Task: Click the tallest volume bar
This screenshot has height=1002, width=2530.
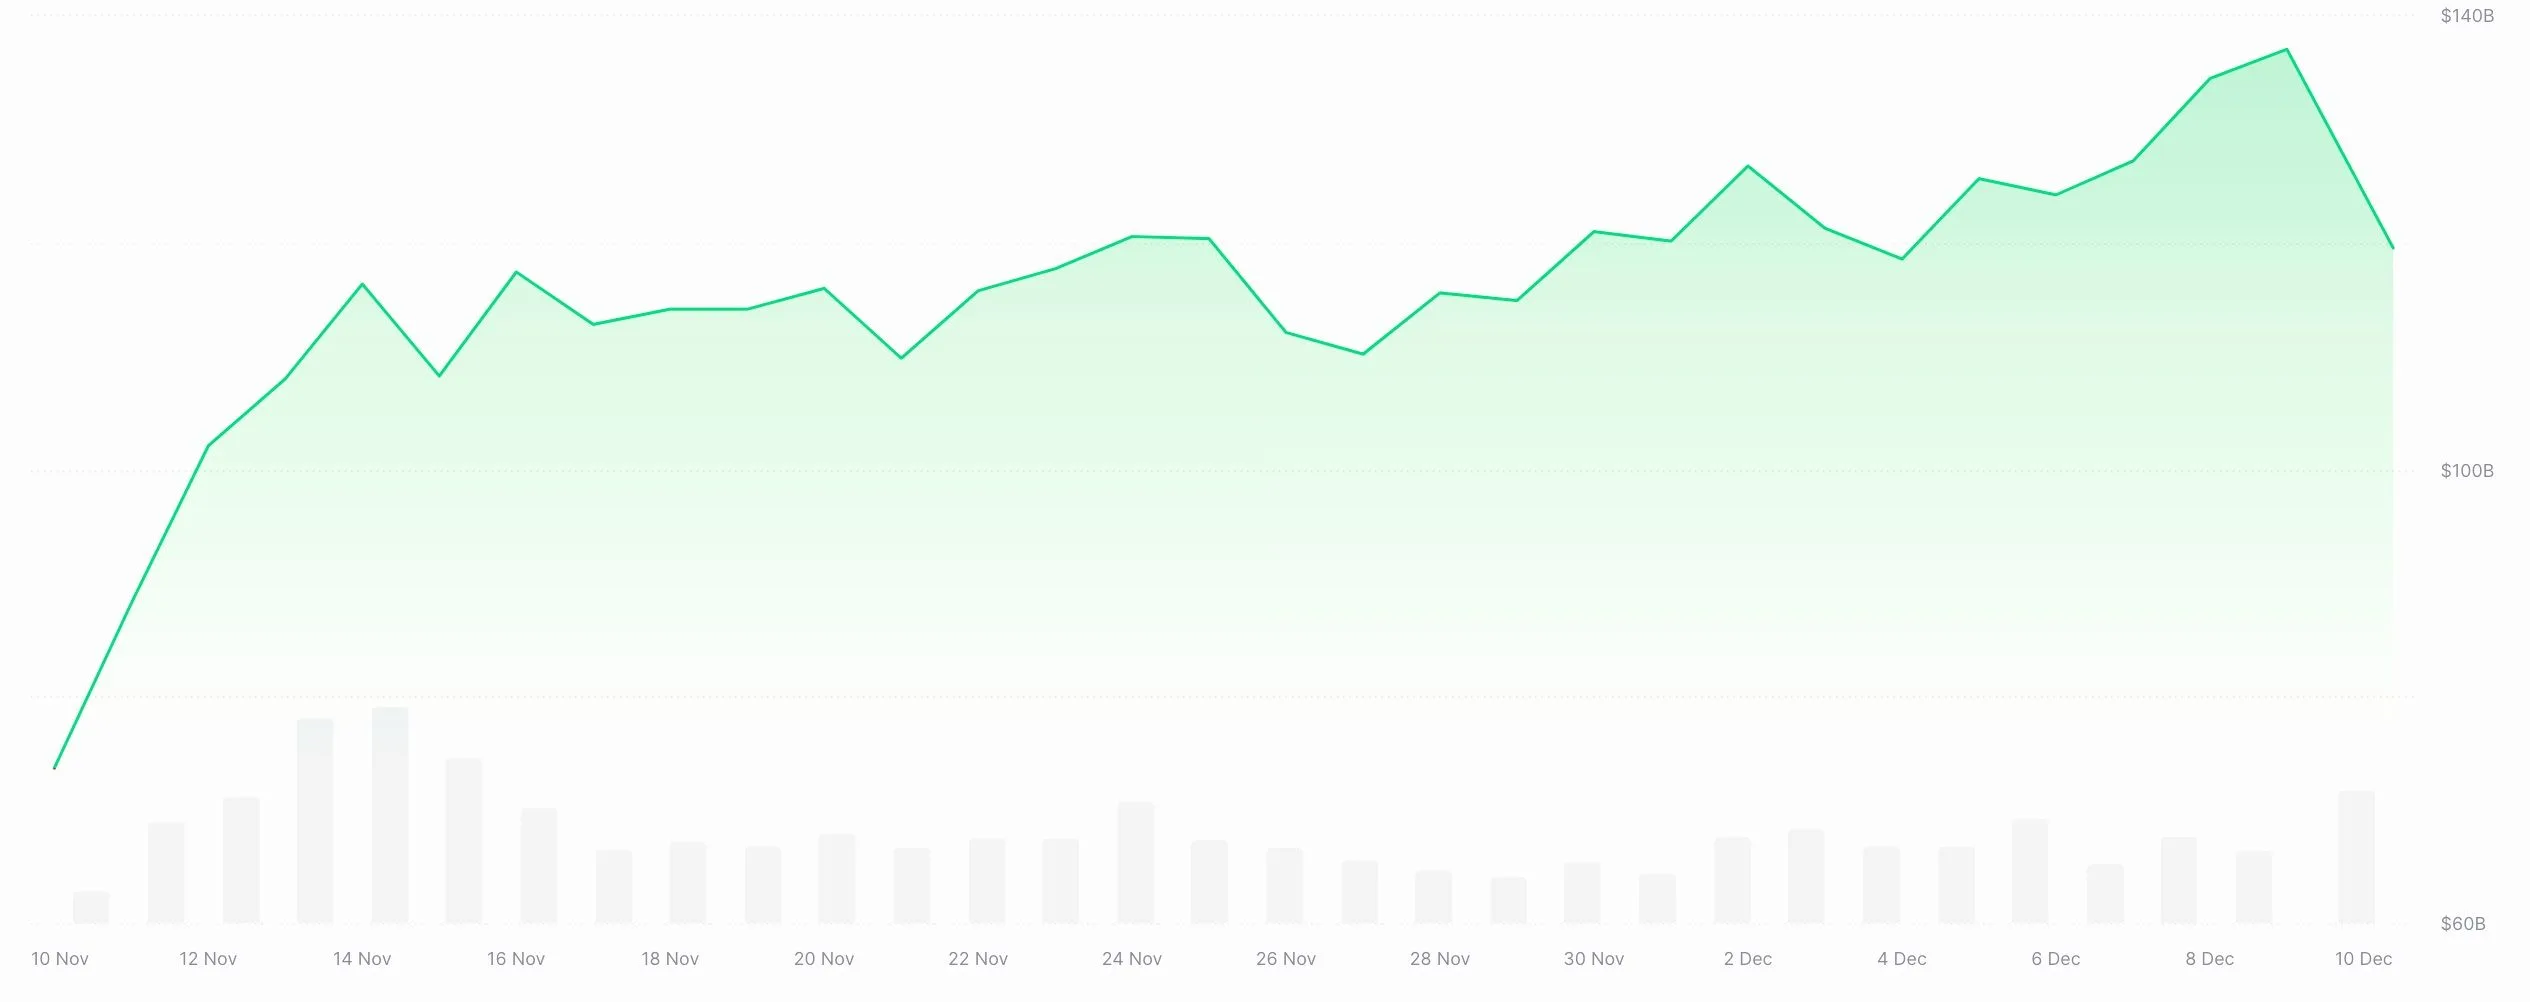Action: (x=390, y=815)
